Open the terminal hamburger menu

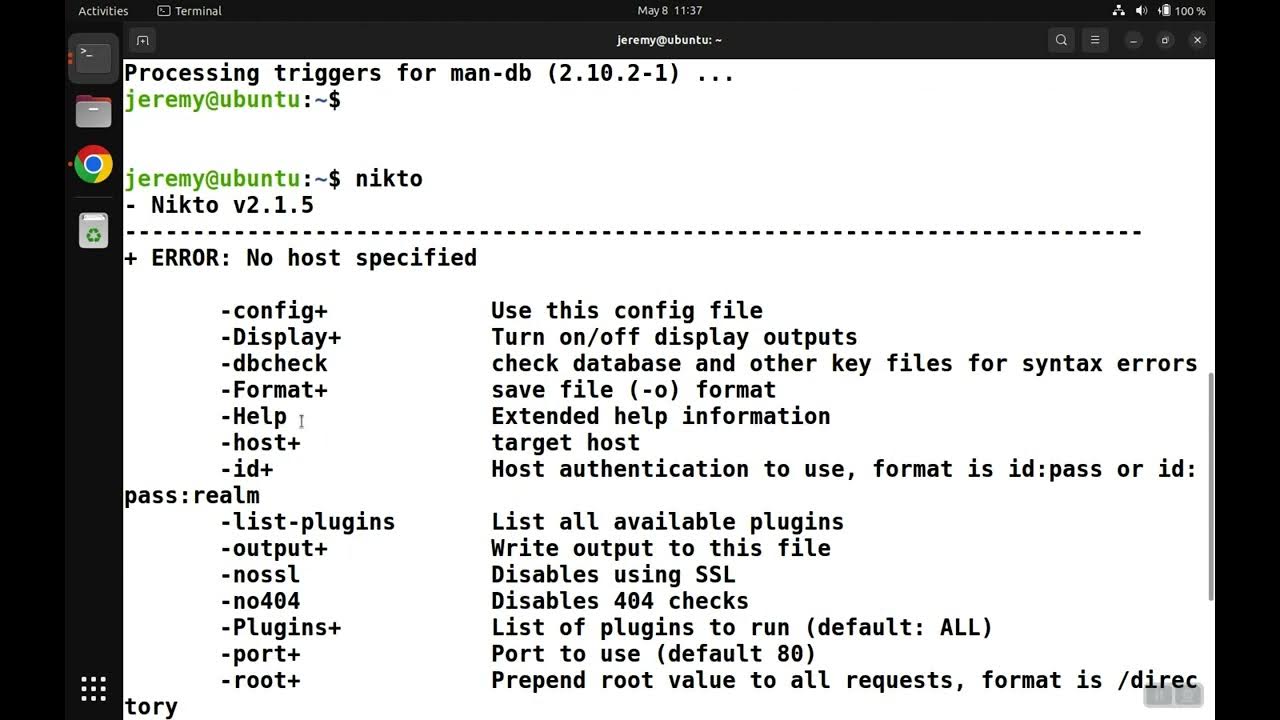(1095, 40)
